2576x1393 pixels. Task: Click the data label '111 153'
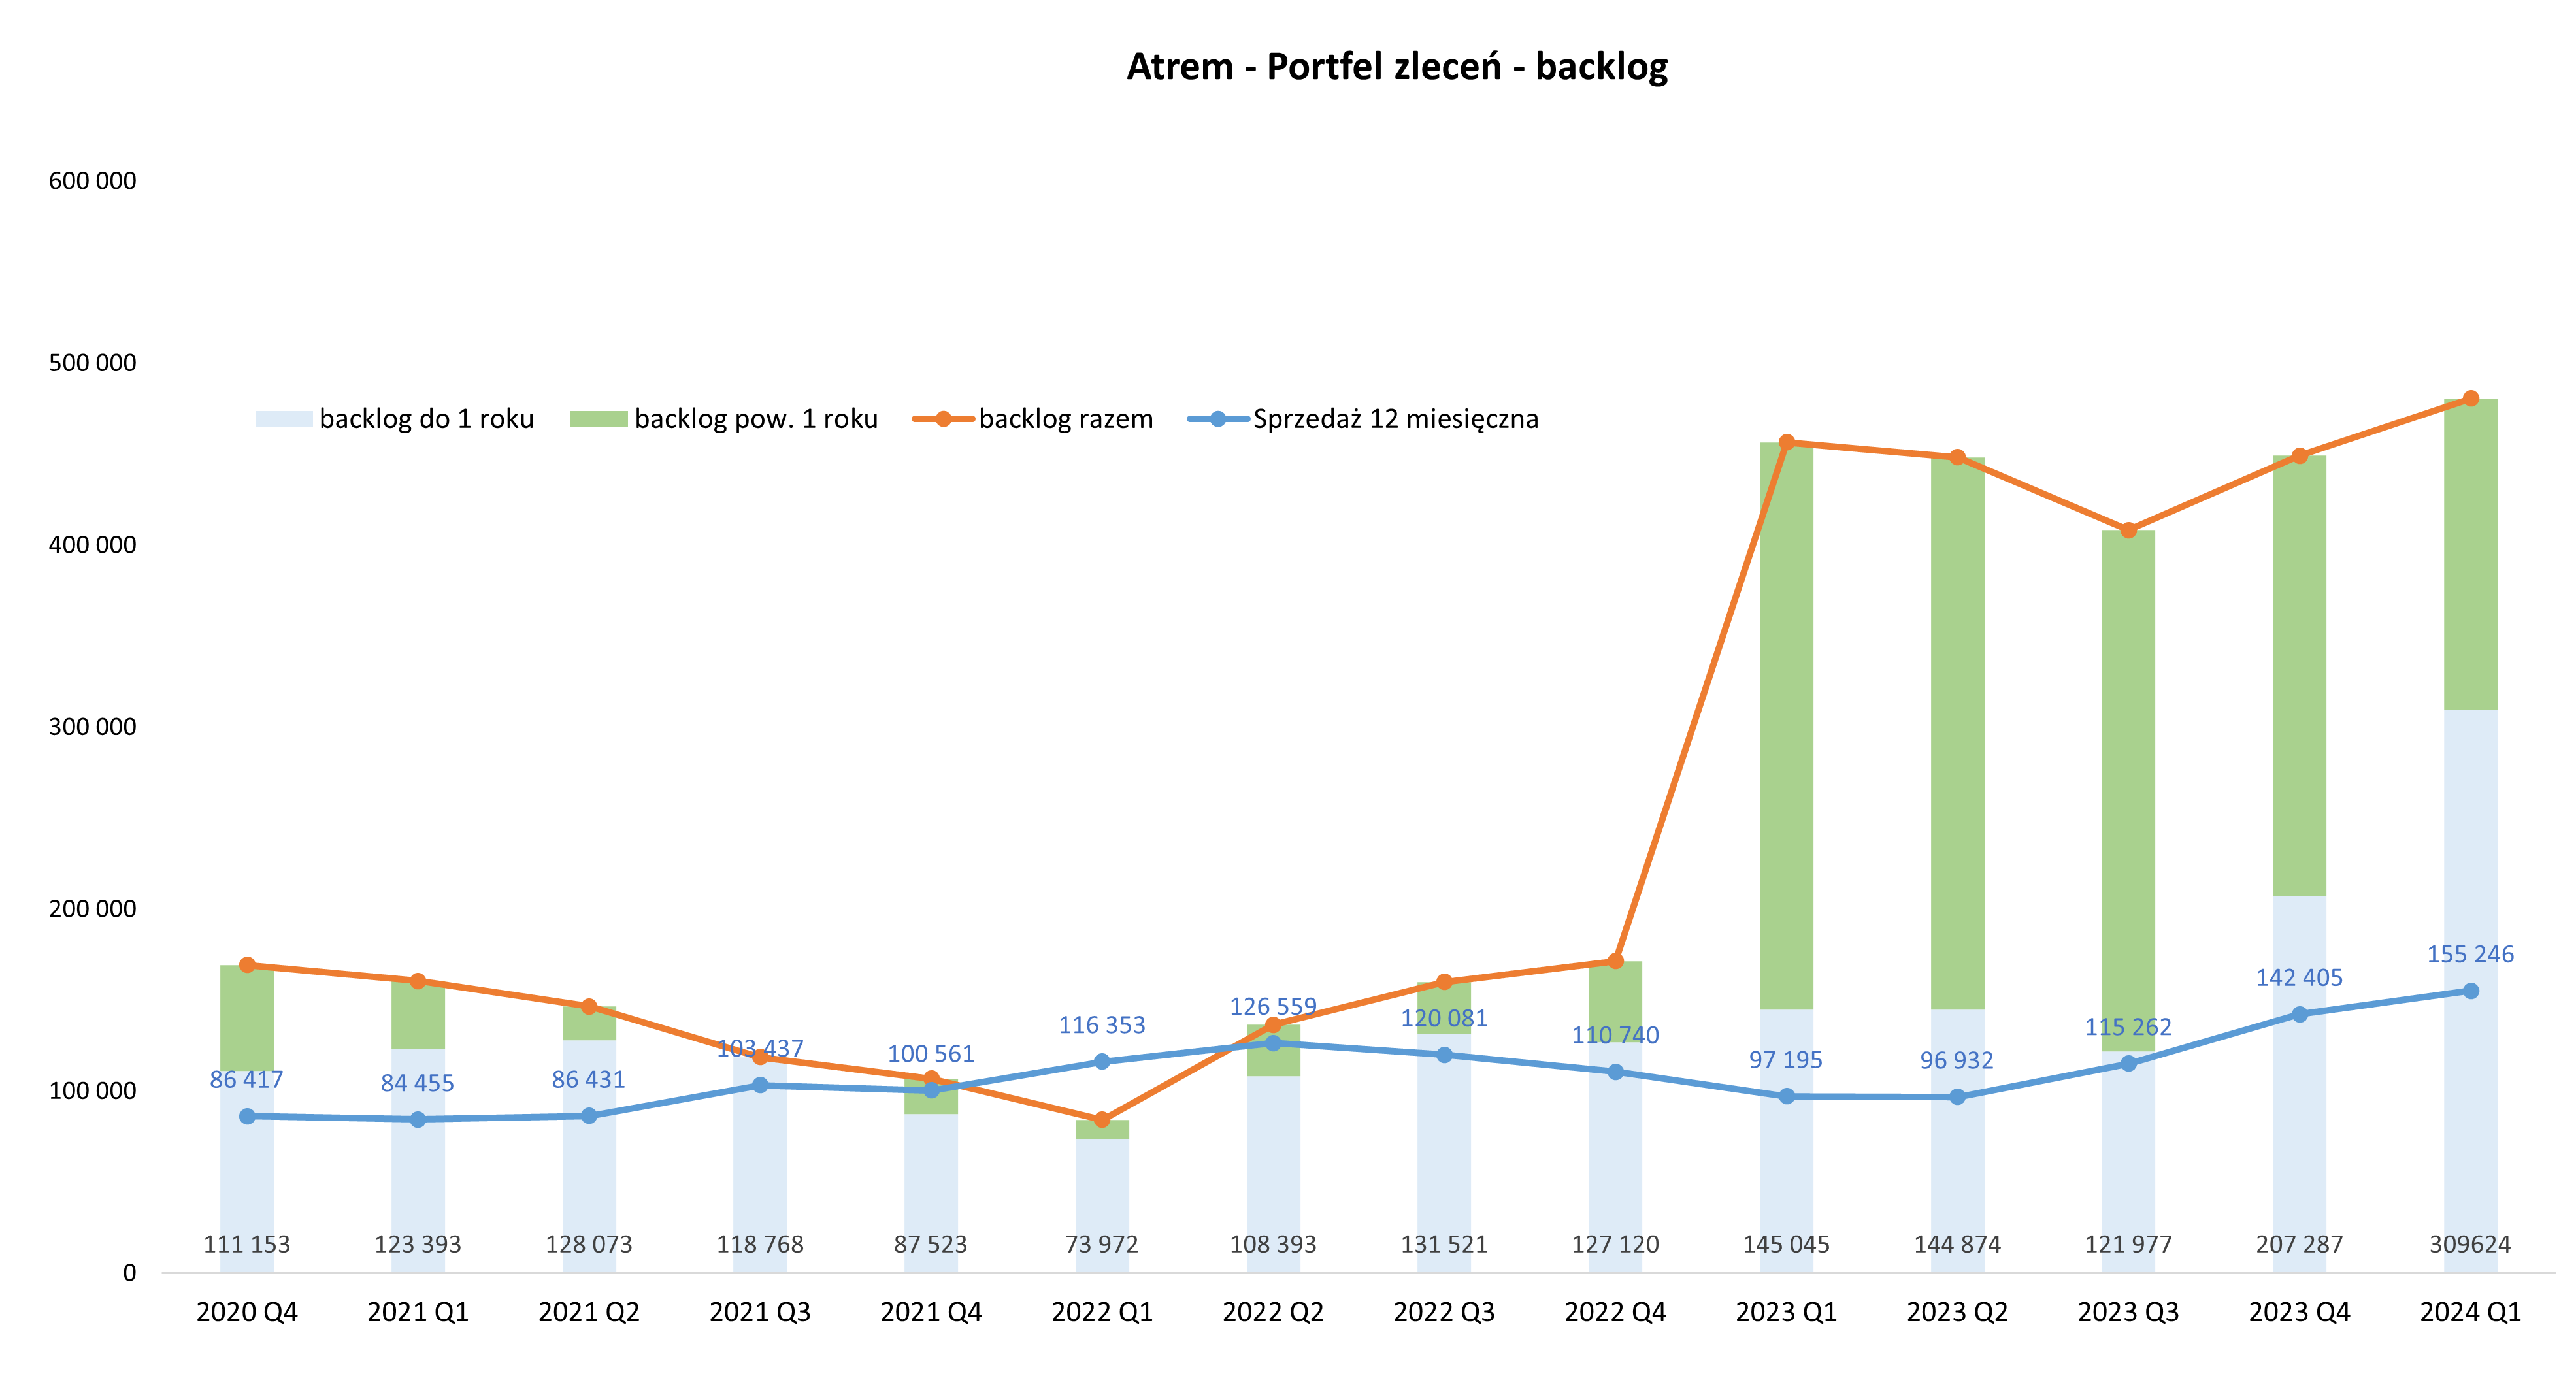[247, 1245]
